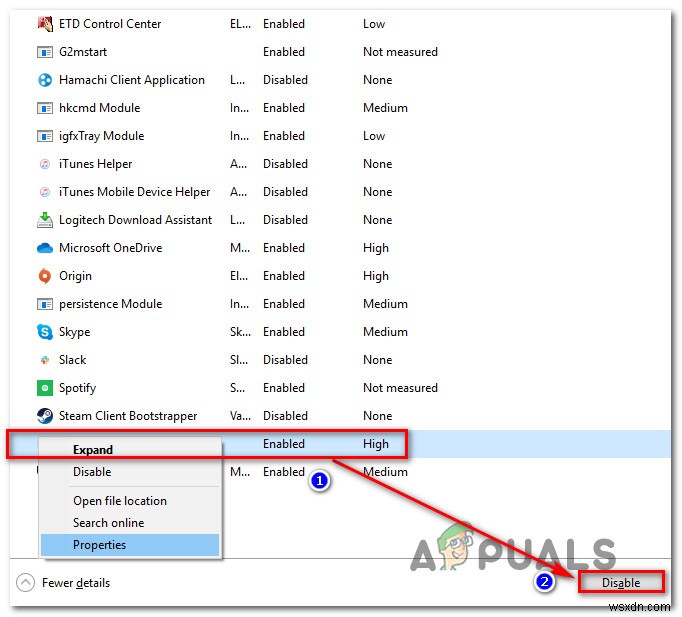Click the High impact of highlighted row
Screen dimensions: 682x617
point(376,444)
